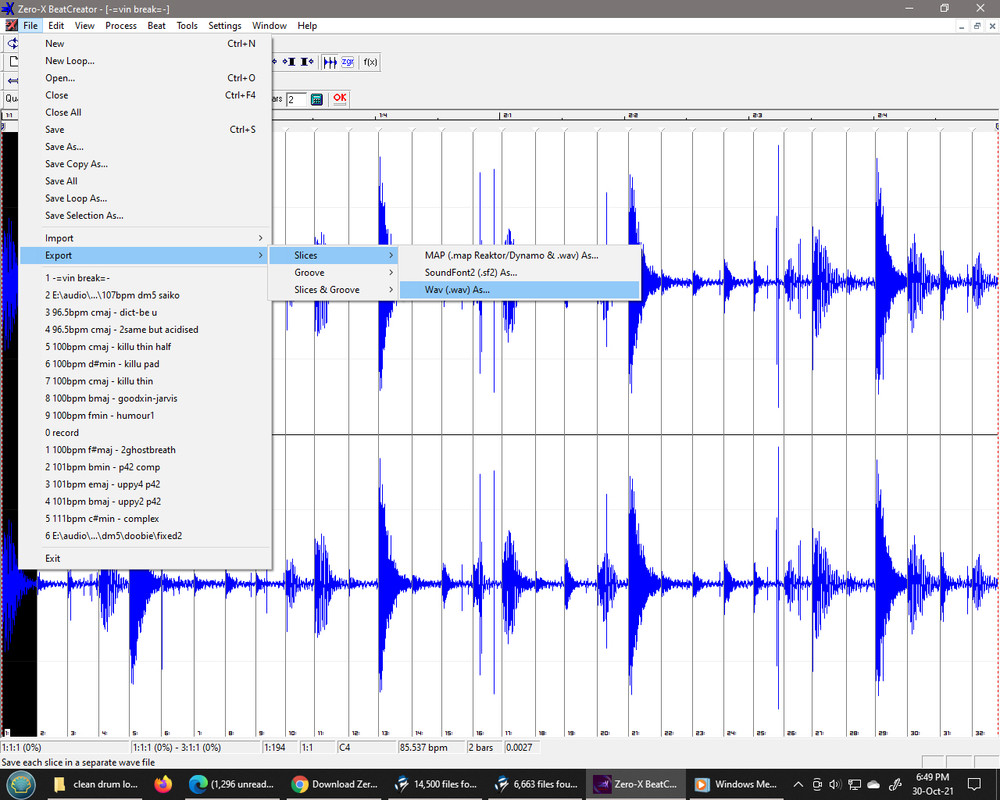This screenshot has height=800, width=1000.
Task: Open the Edit menu
Action: click(56, 26)
